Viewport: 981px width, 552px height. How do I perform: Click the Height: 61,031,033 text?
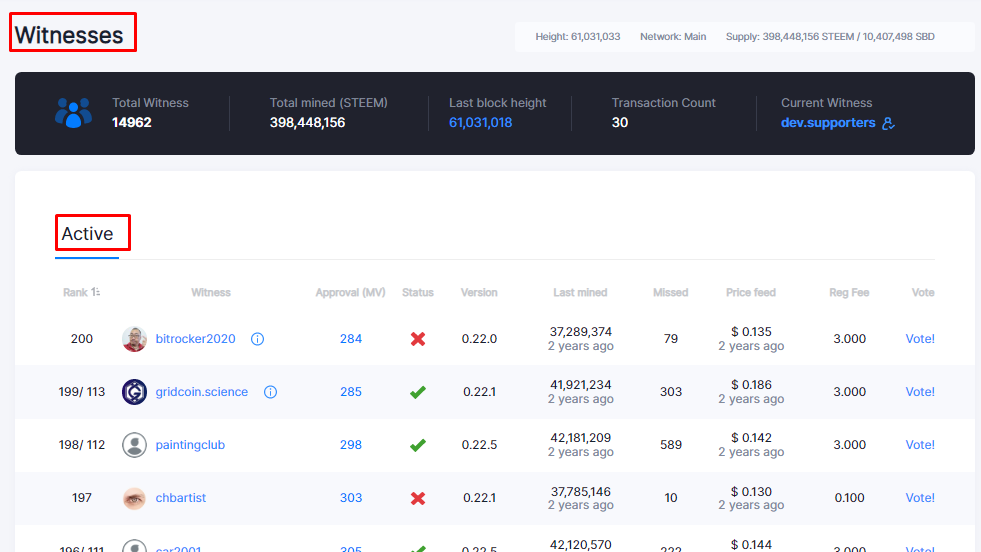(577, 36)
